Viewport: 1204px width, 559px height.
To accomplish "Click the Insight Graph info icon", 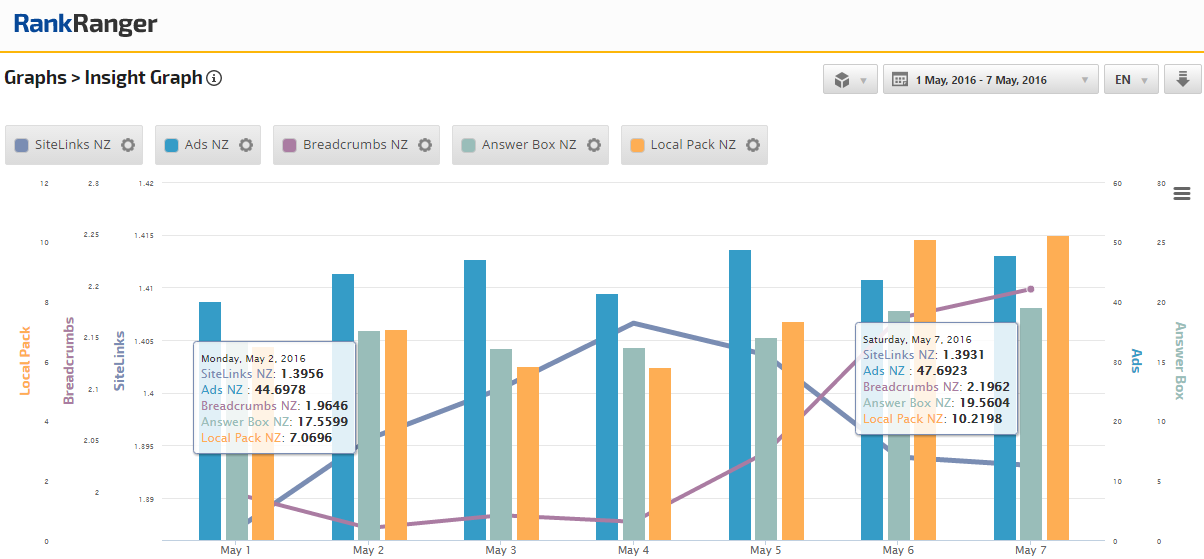I will click(214, 78).
